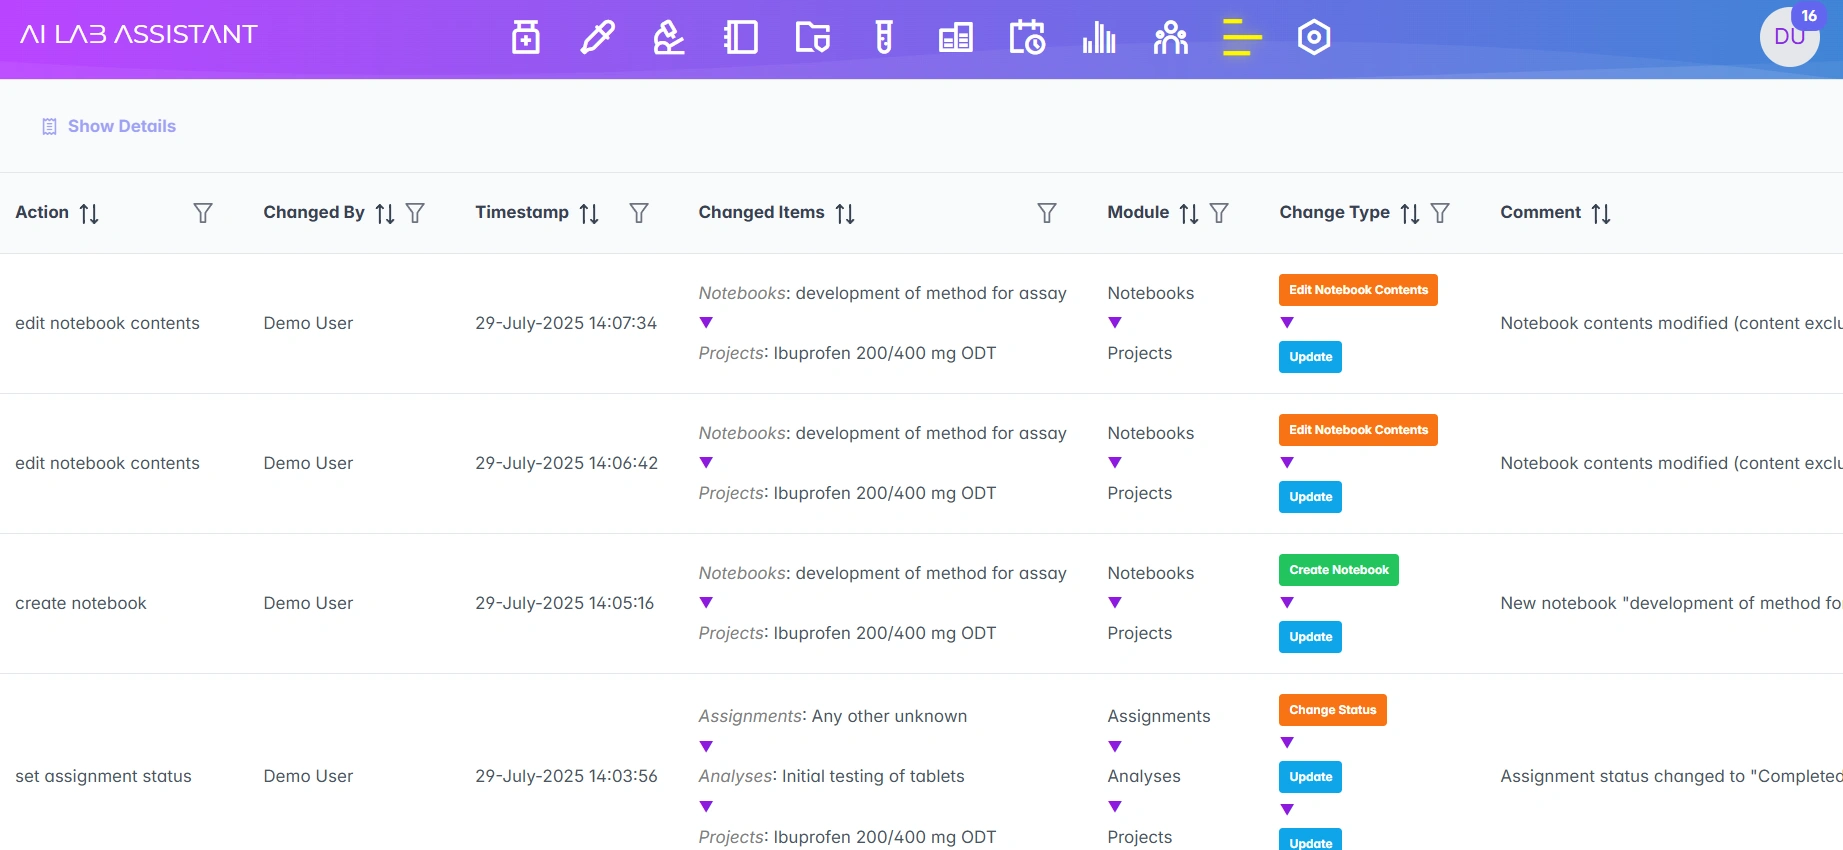
Task: Open the calendar with clock icon
Action: click(x=1027, y=38)
